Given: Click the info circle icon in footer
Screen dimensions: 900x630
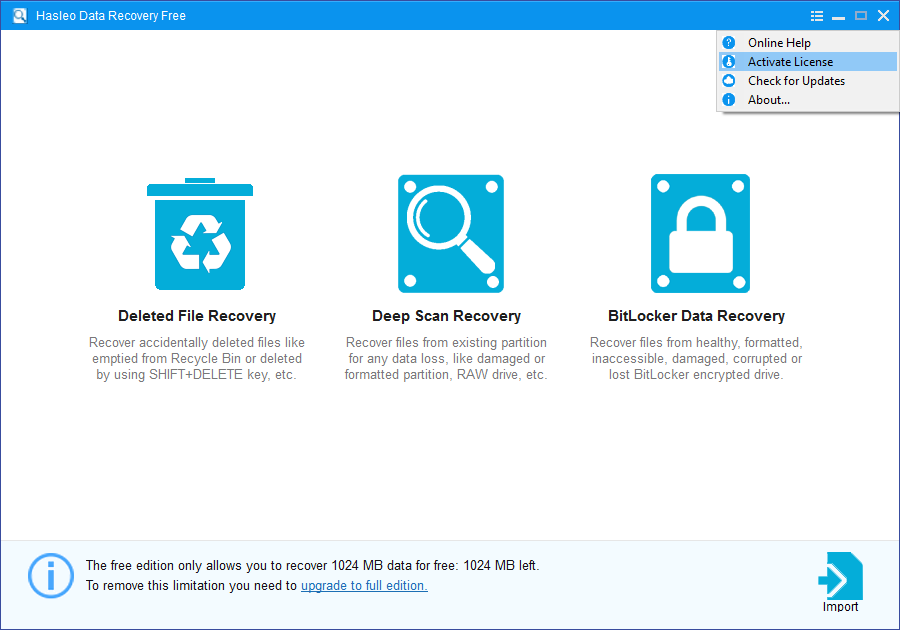Looking at the screenshot, I should pos(51,575).
